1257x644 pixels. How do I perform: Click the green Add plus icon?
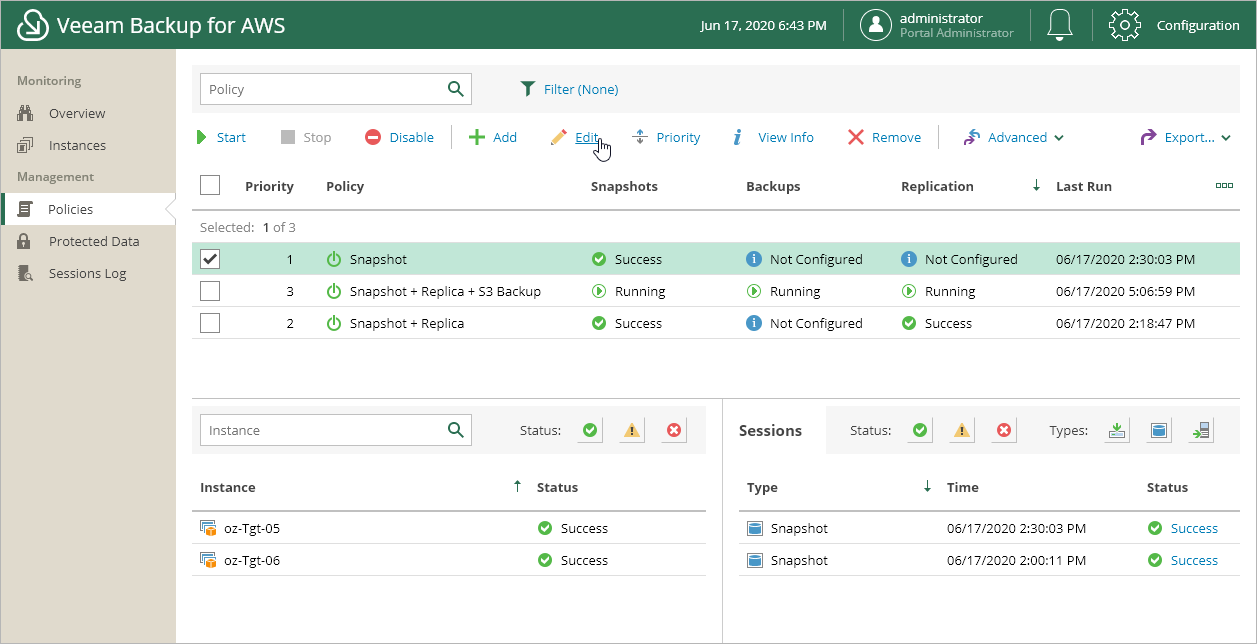click(477, 137)
